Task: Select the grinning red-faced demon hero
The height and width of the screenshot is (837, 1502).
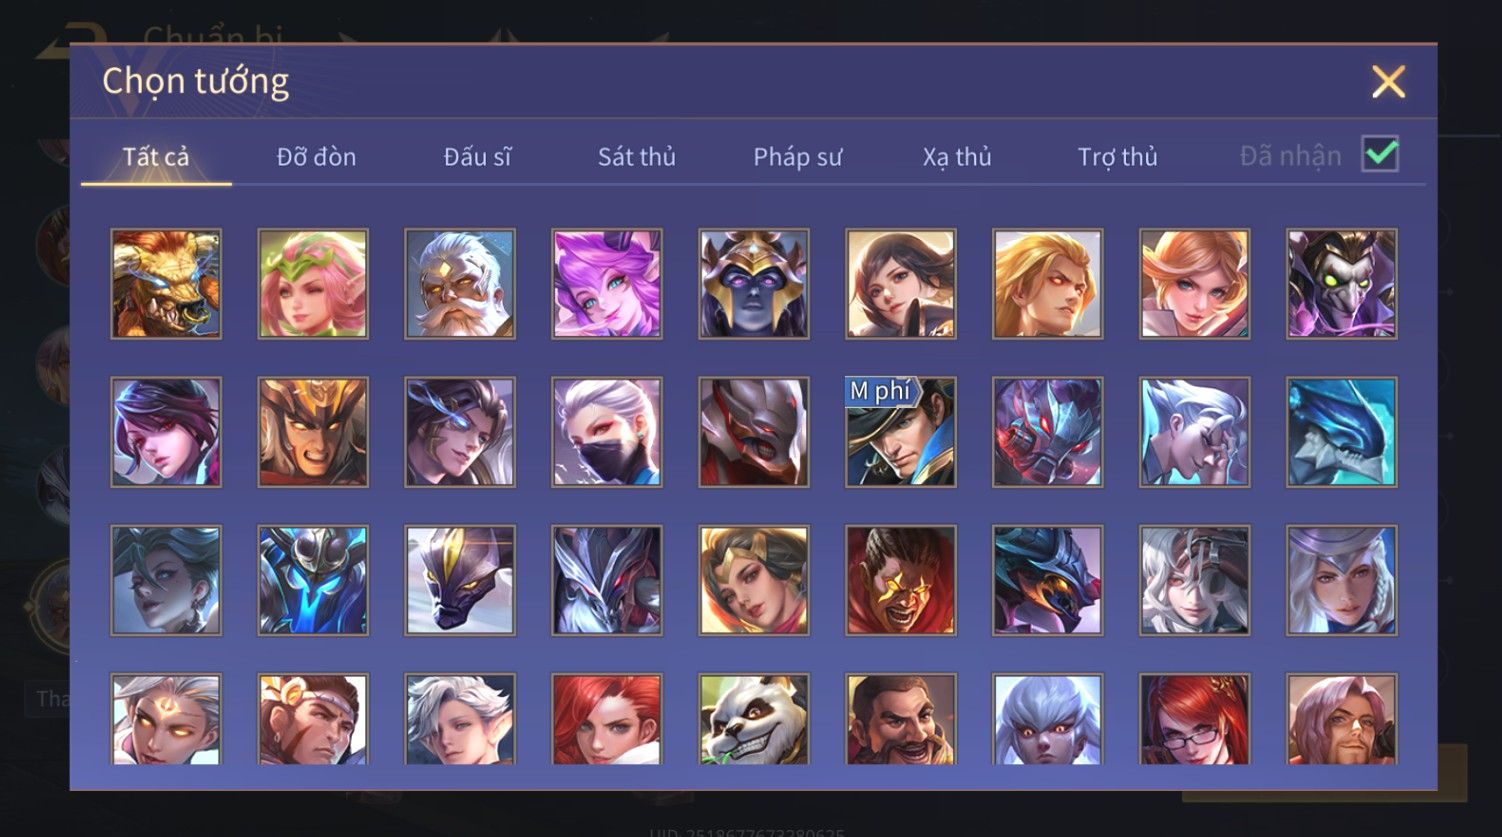Action: click(x=900, y=580)
